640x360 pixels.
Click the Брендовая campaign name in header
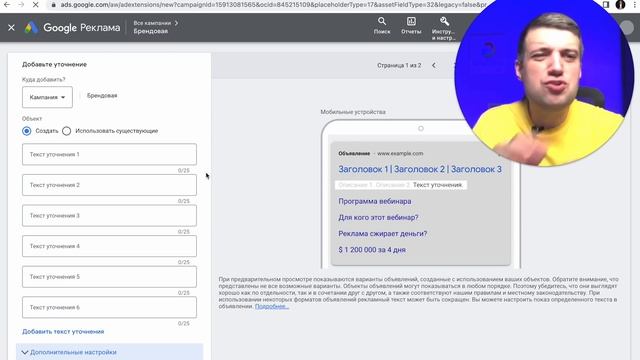tap(151, 31)
